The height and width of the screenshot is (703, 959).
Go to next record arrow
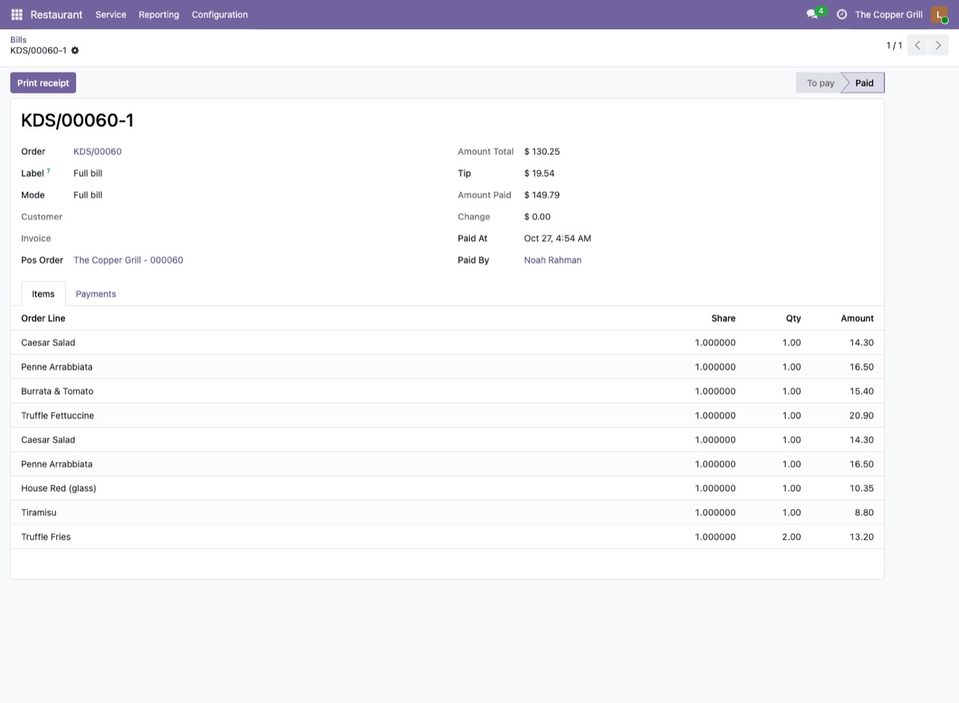(x=938, y=45)
